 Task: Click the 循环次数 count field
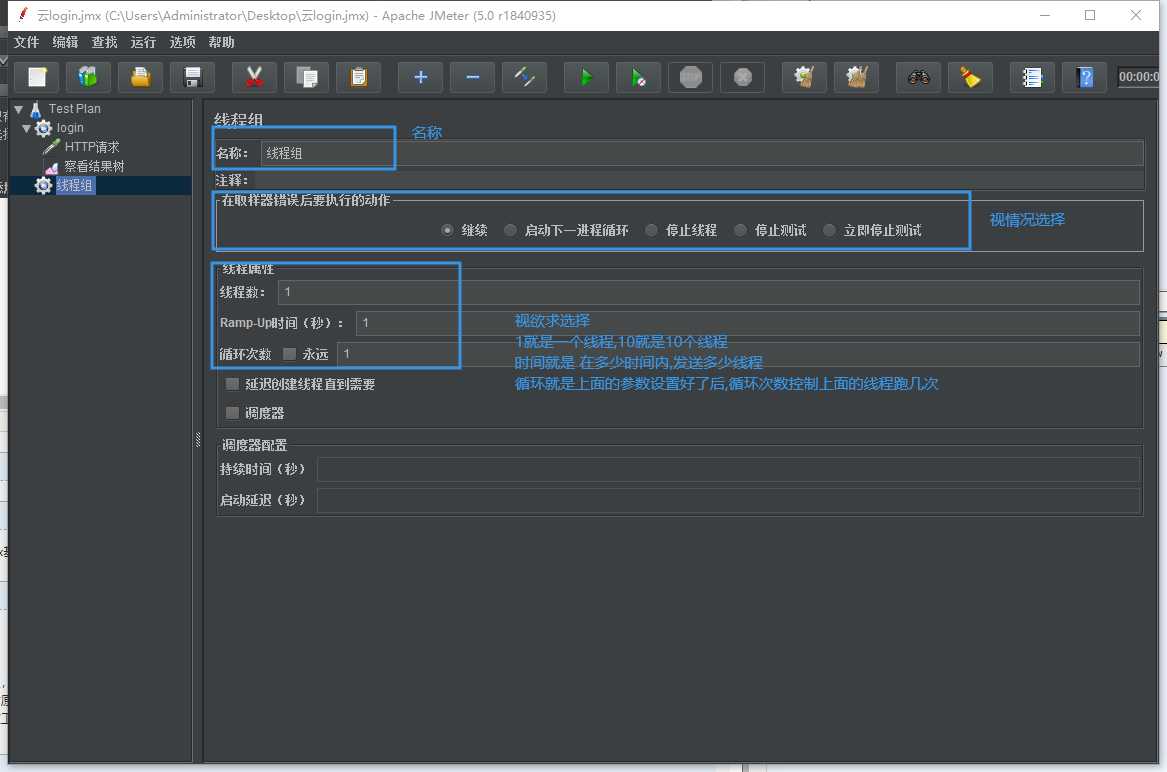tap(738, 354)
